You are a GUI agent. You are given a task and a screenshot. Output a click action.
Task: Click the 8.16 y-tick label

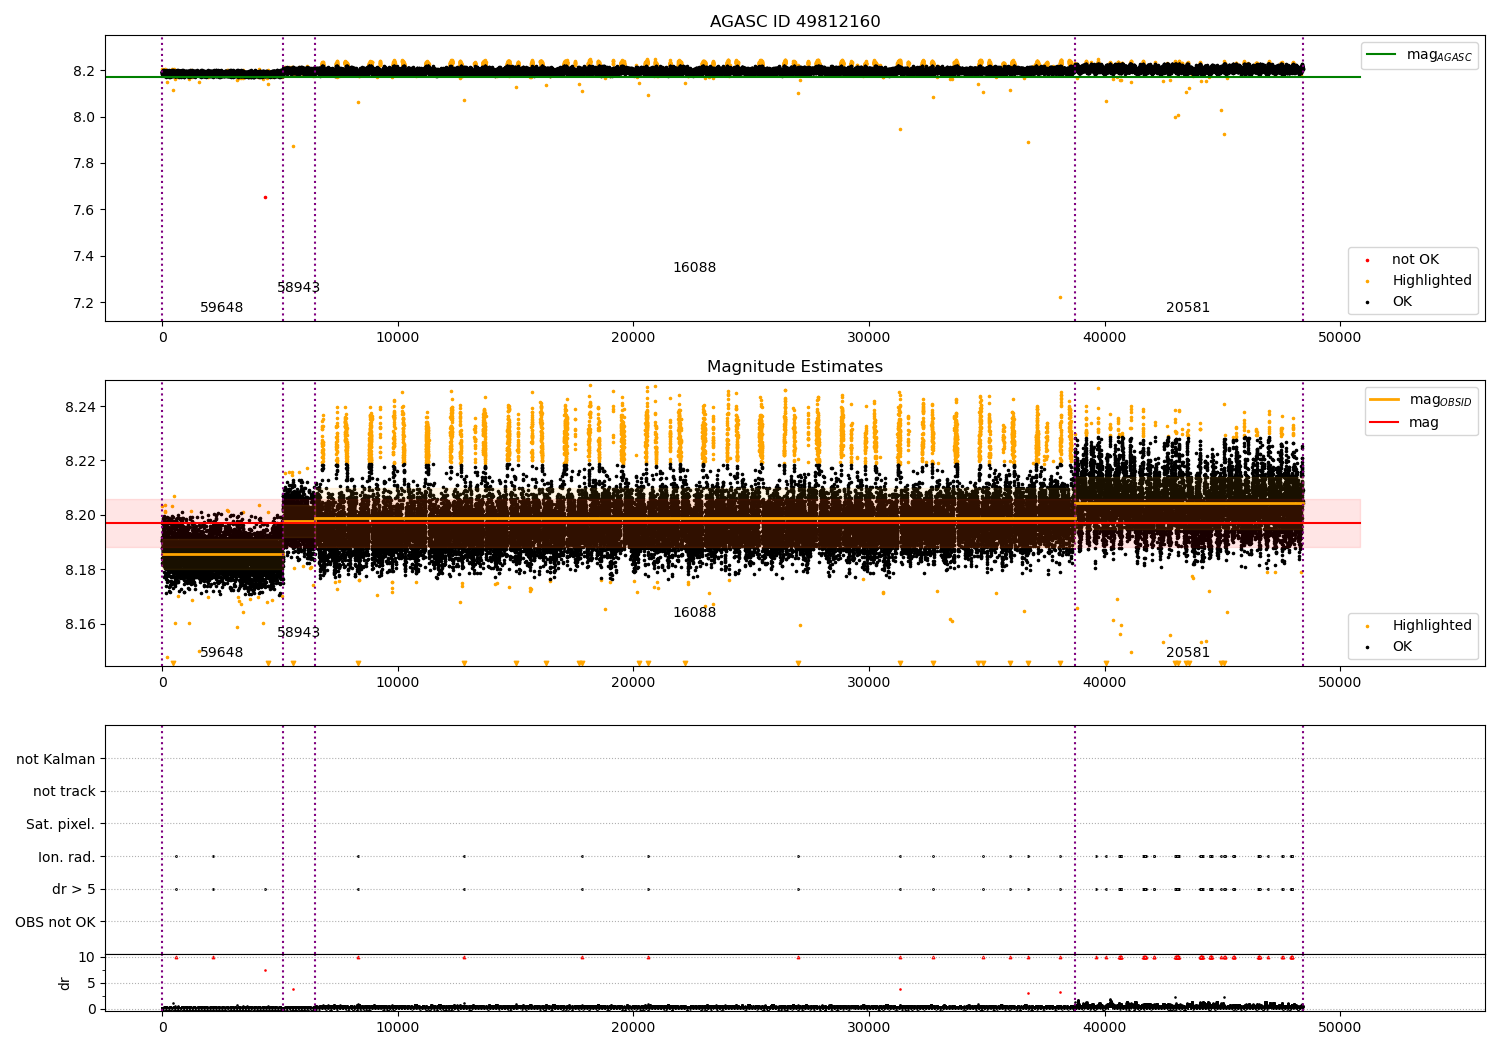pyautogui.click(x=80, y=625)
